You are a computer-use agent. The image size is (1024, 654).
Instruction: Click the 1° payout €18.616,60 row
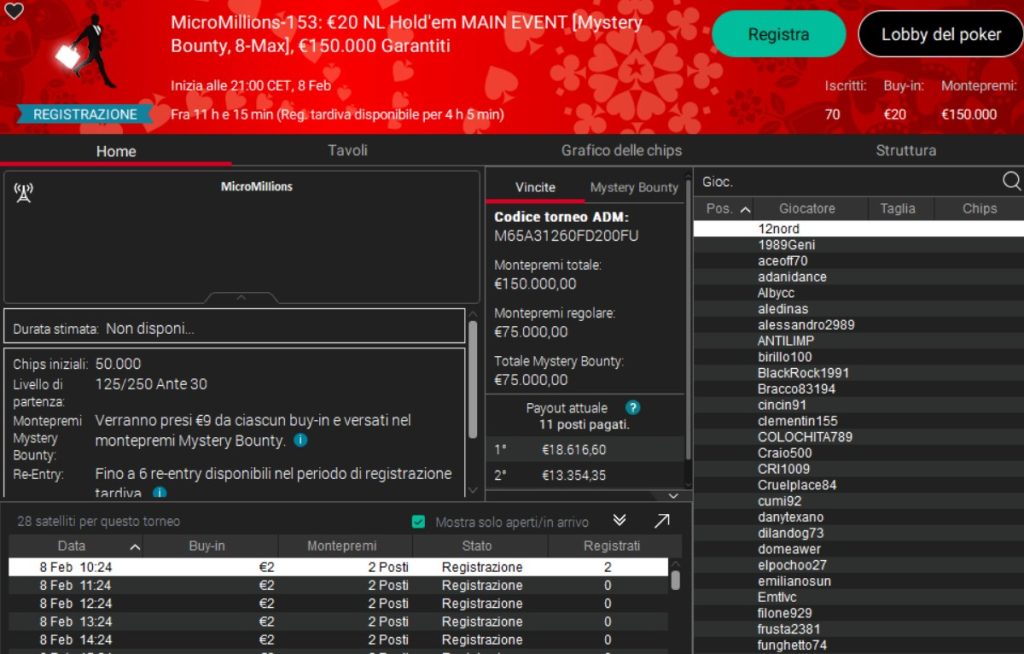coord(585,450)
